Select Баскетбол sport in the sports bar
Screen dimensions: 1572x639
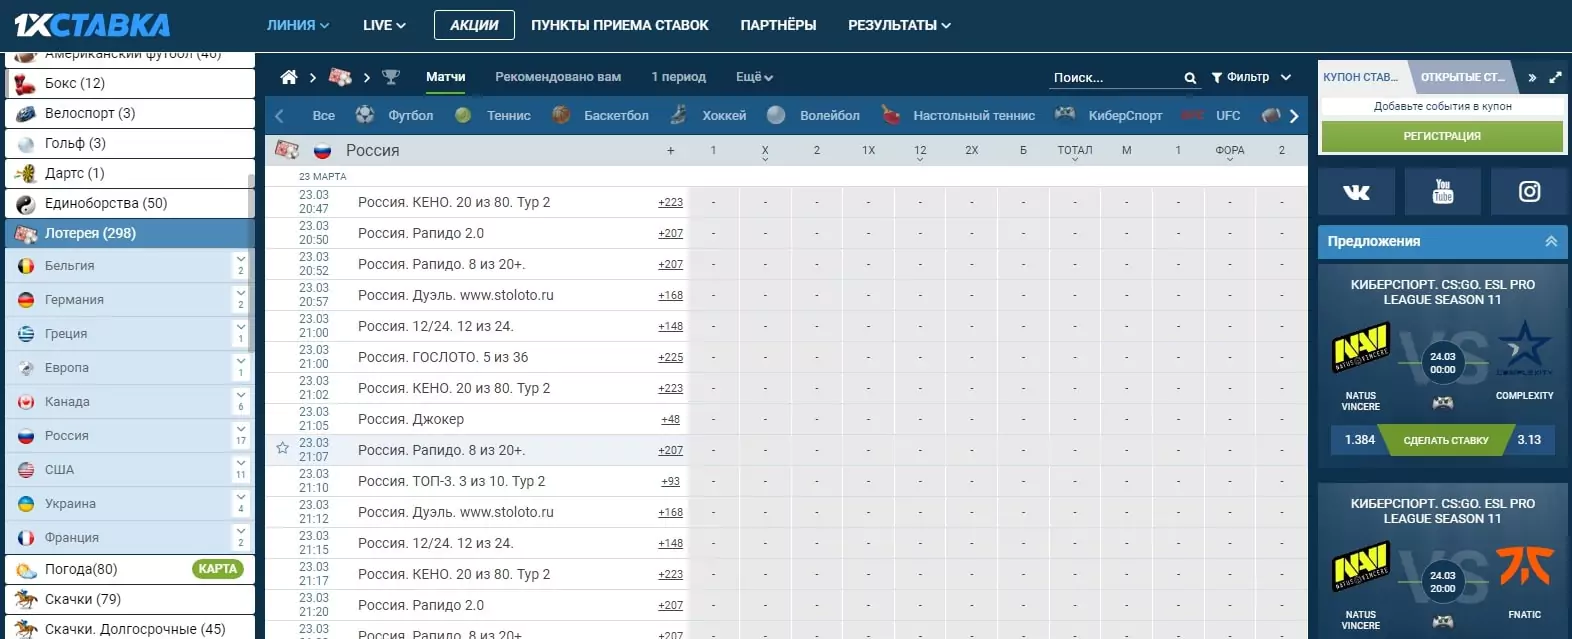[x=601, y=115]
